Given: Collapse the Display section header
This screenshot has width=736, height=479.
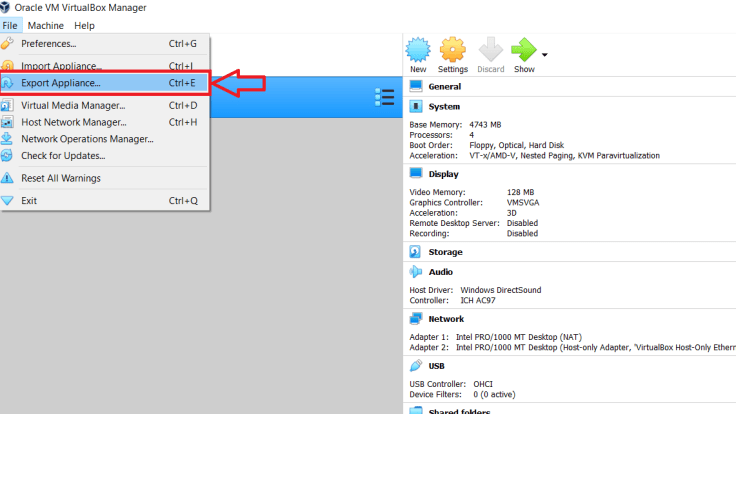Looking at the screenshot, I should [x=443, y=174].
